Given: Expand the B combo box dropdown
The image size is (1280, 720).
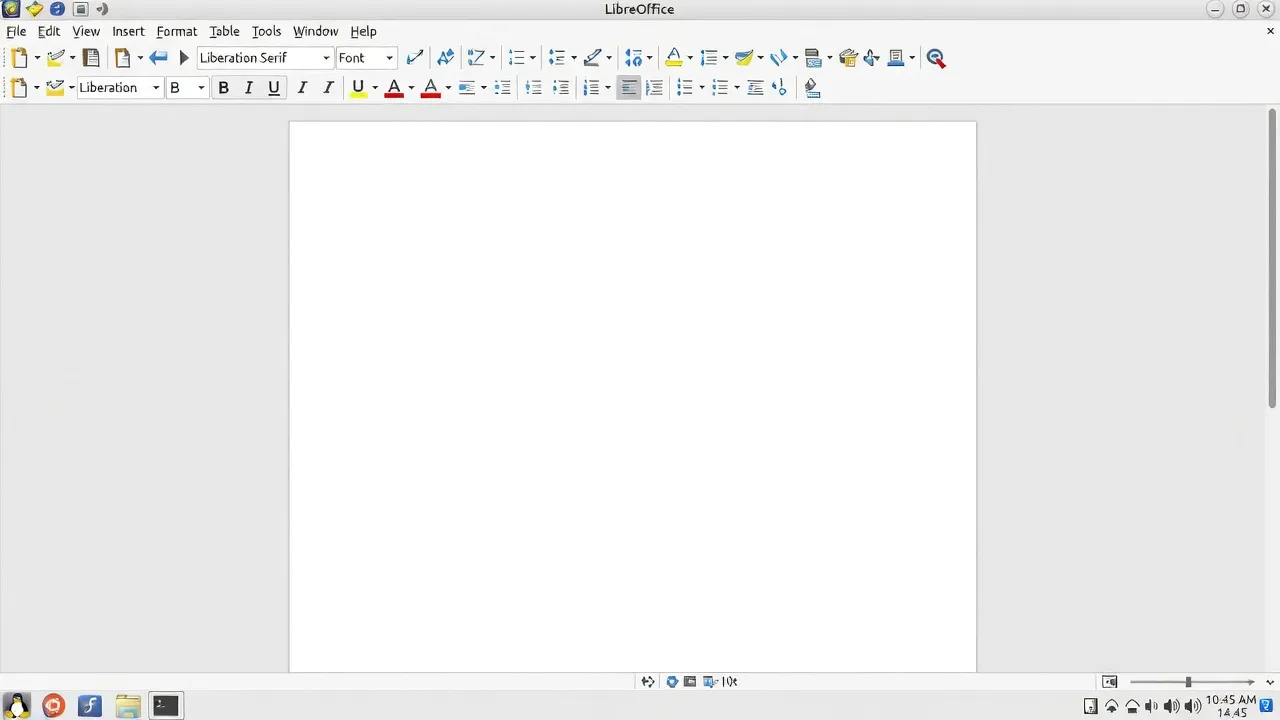Looking at the screenshot, I should click(201, 88).
